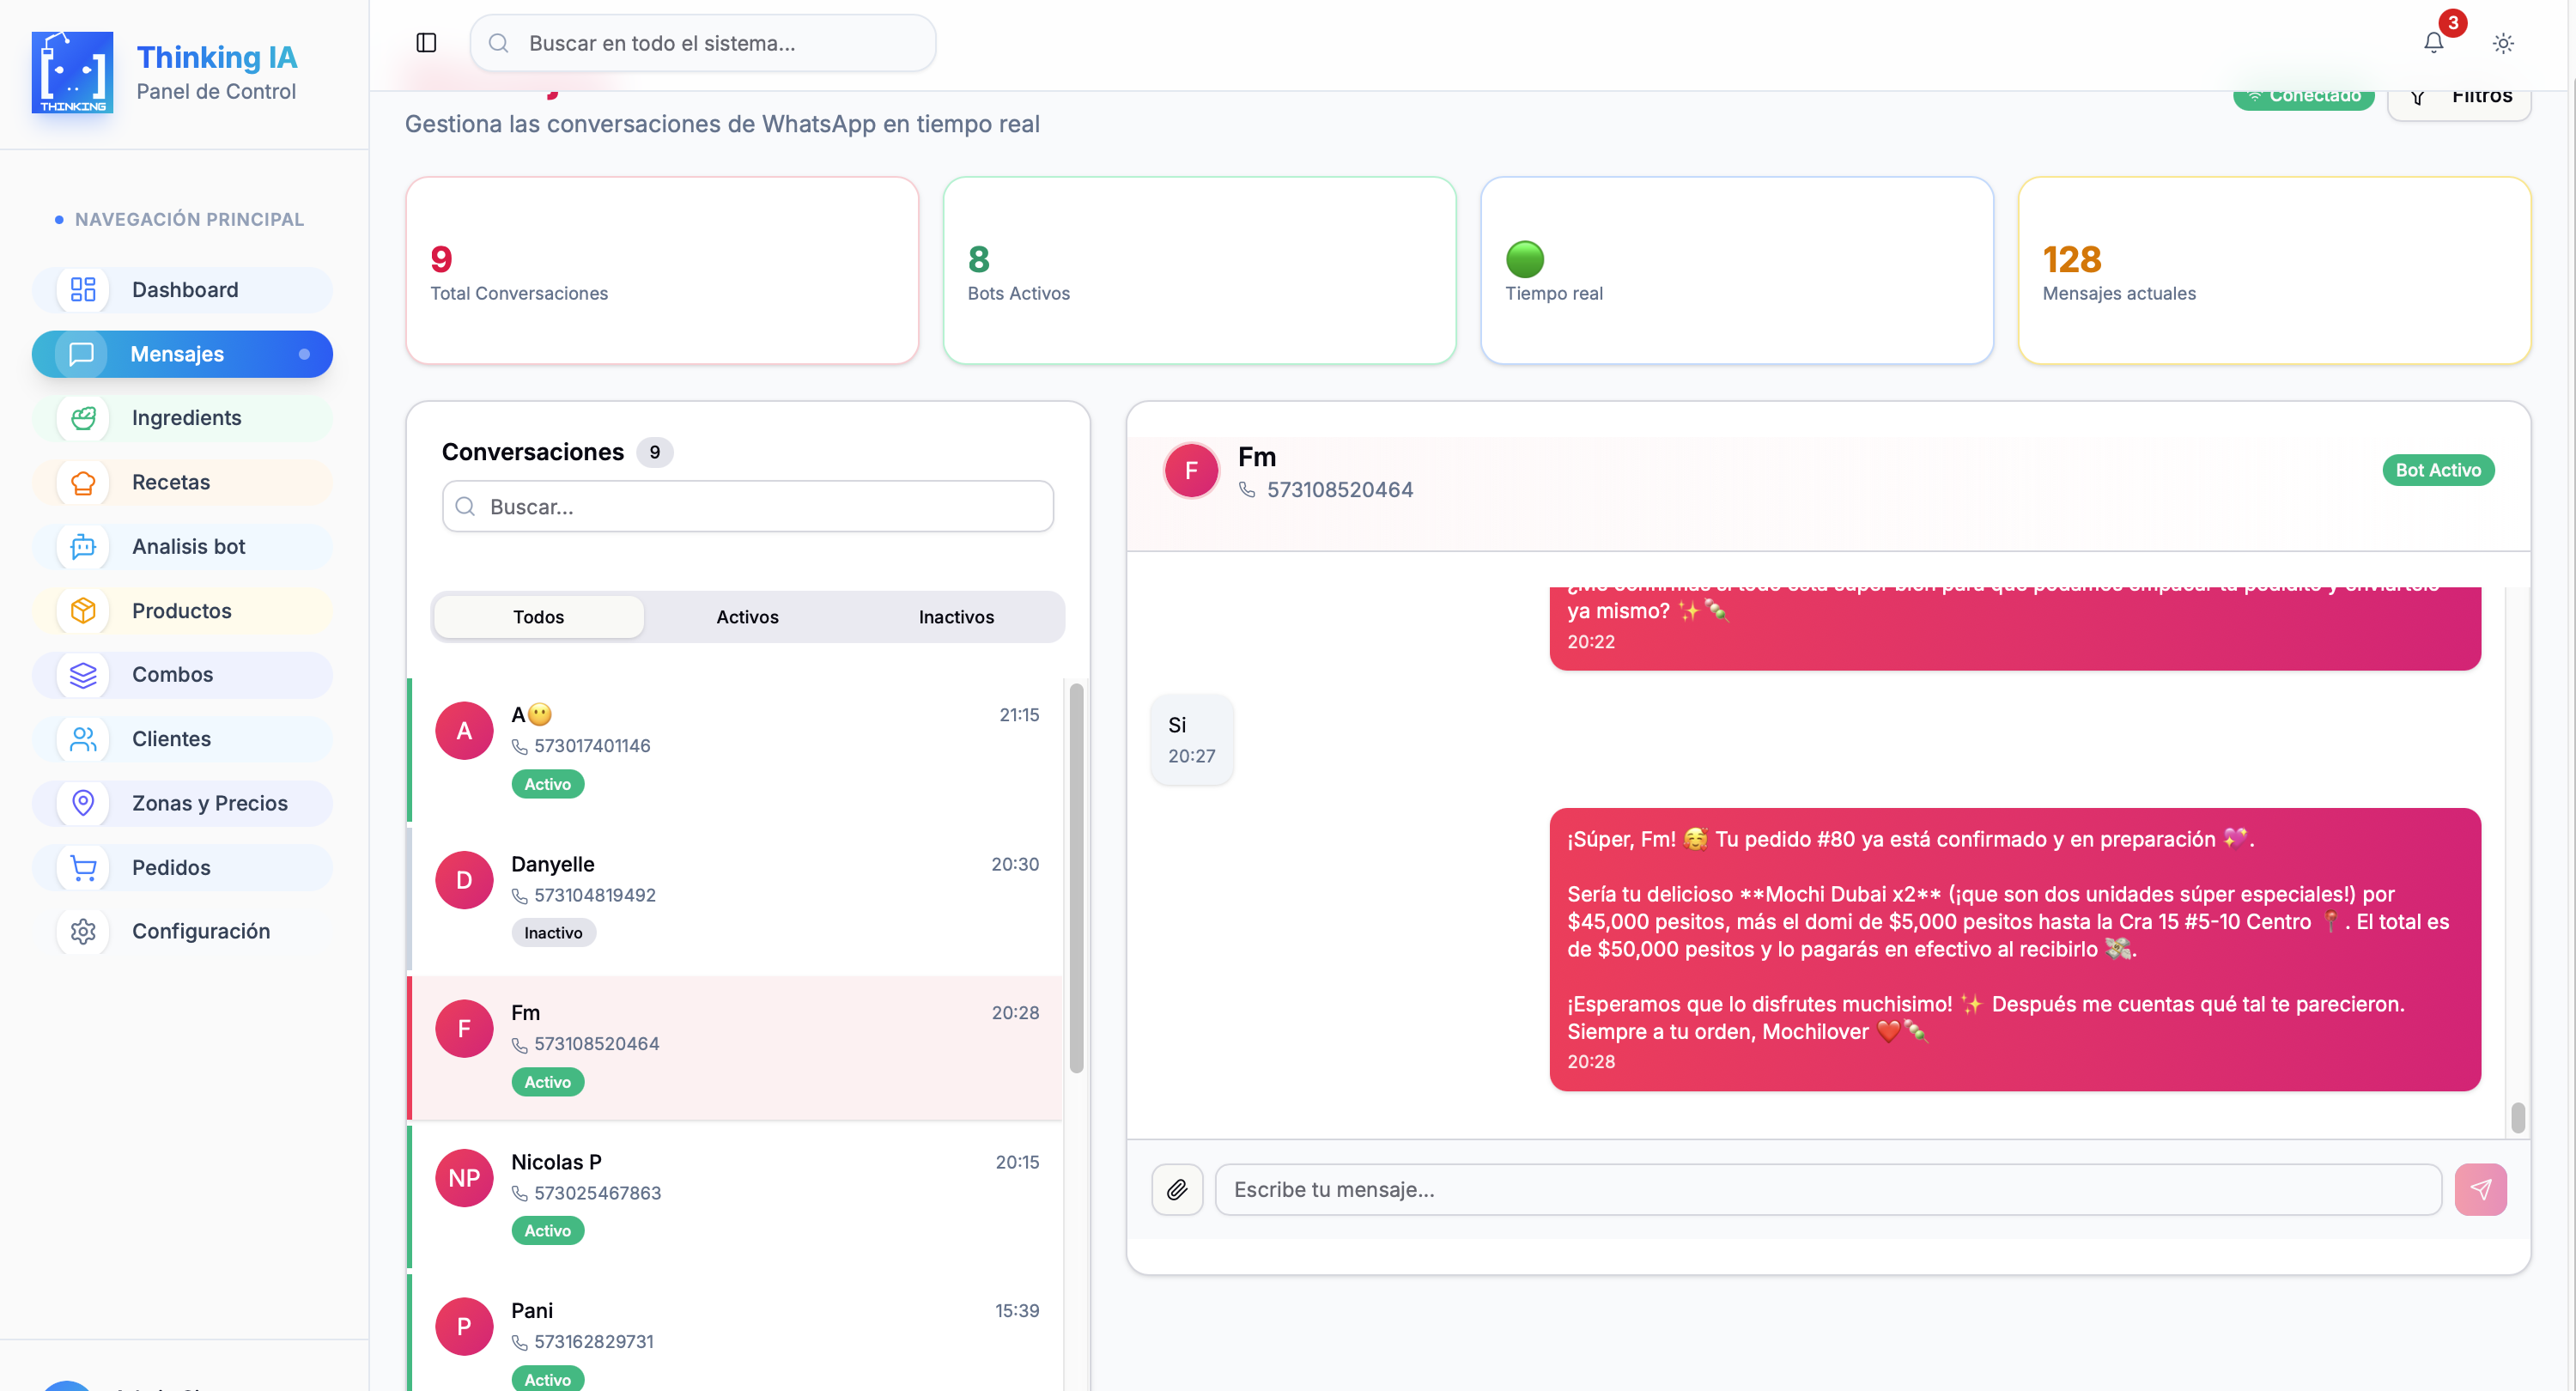Select the Todos conversations tab
The image size is (2576, 1391).
(x=538, y=617)
